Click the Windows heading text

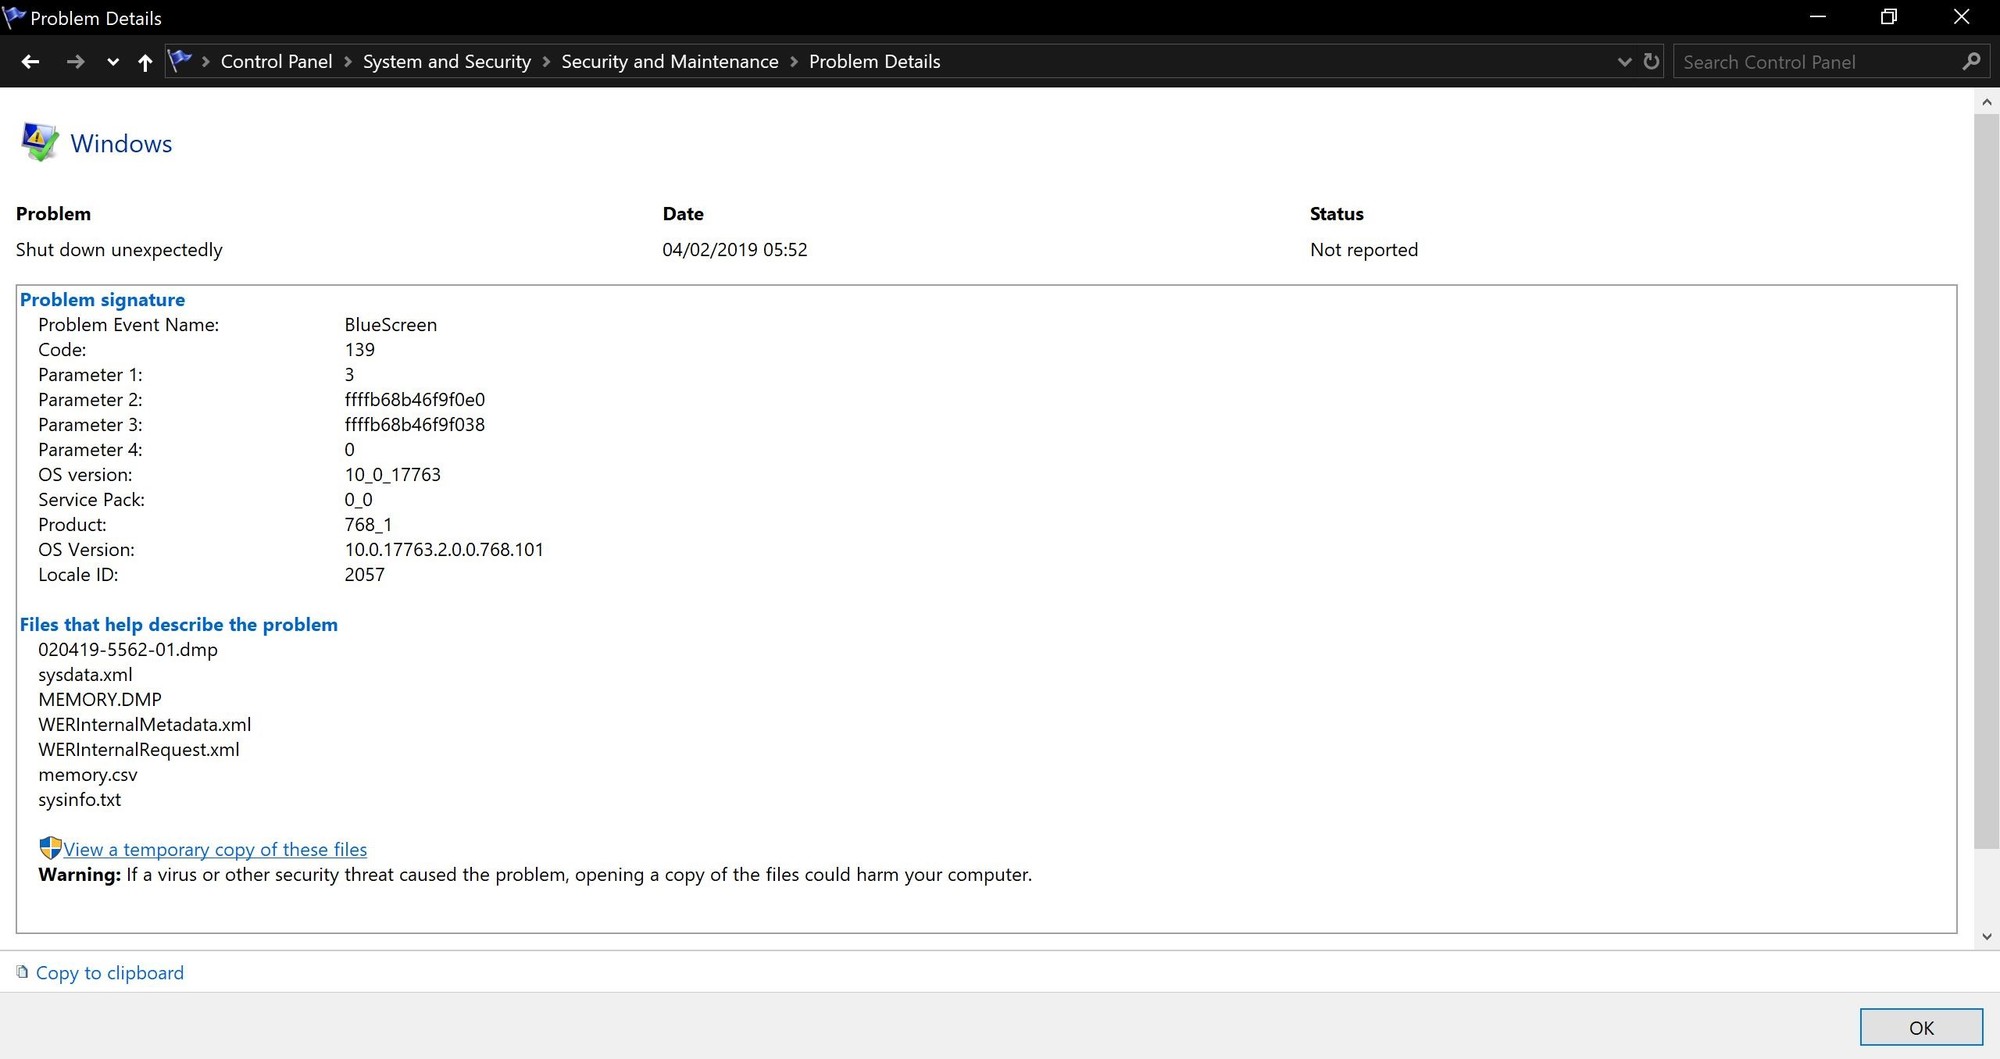click(121, 144)
